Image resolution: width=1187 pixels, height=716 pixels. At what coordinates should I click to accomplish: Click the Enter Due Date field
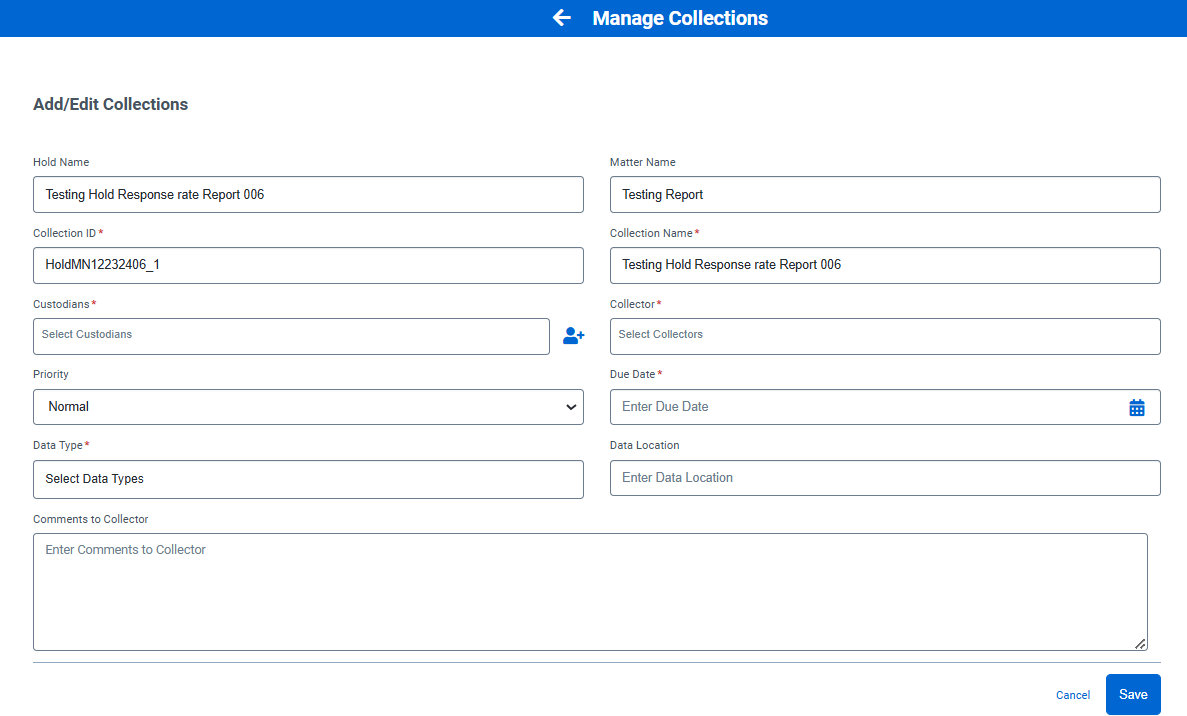pyautogui.click(x=885, y=407)
